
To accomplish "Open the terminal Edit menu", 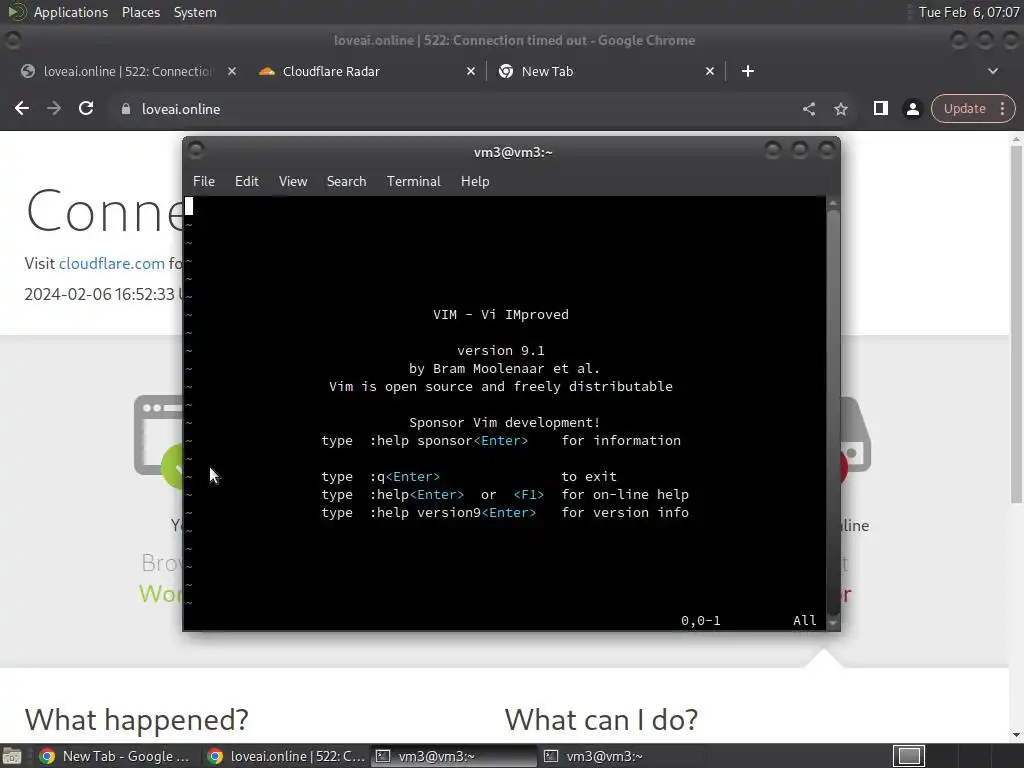I will pos(246,181).
